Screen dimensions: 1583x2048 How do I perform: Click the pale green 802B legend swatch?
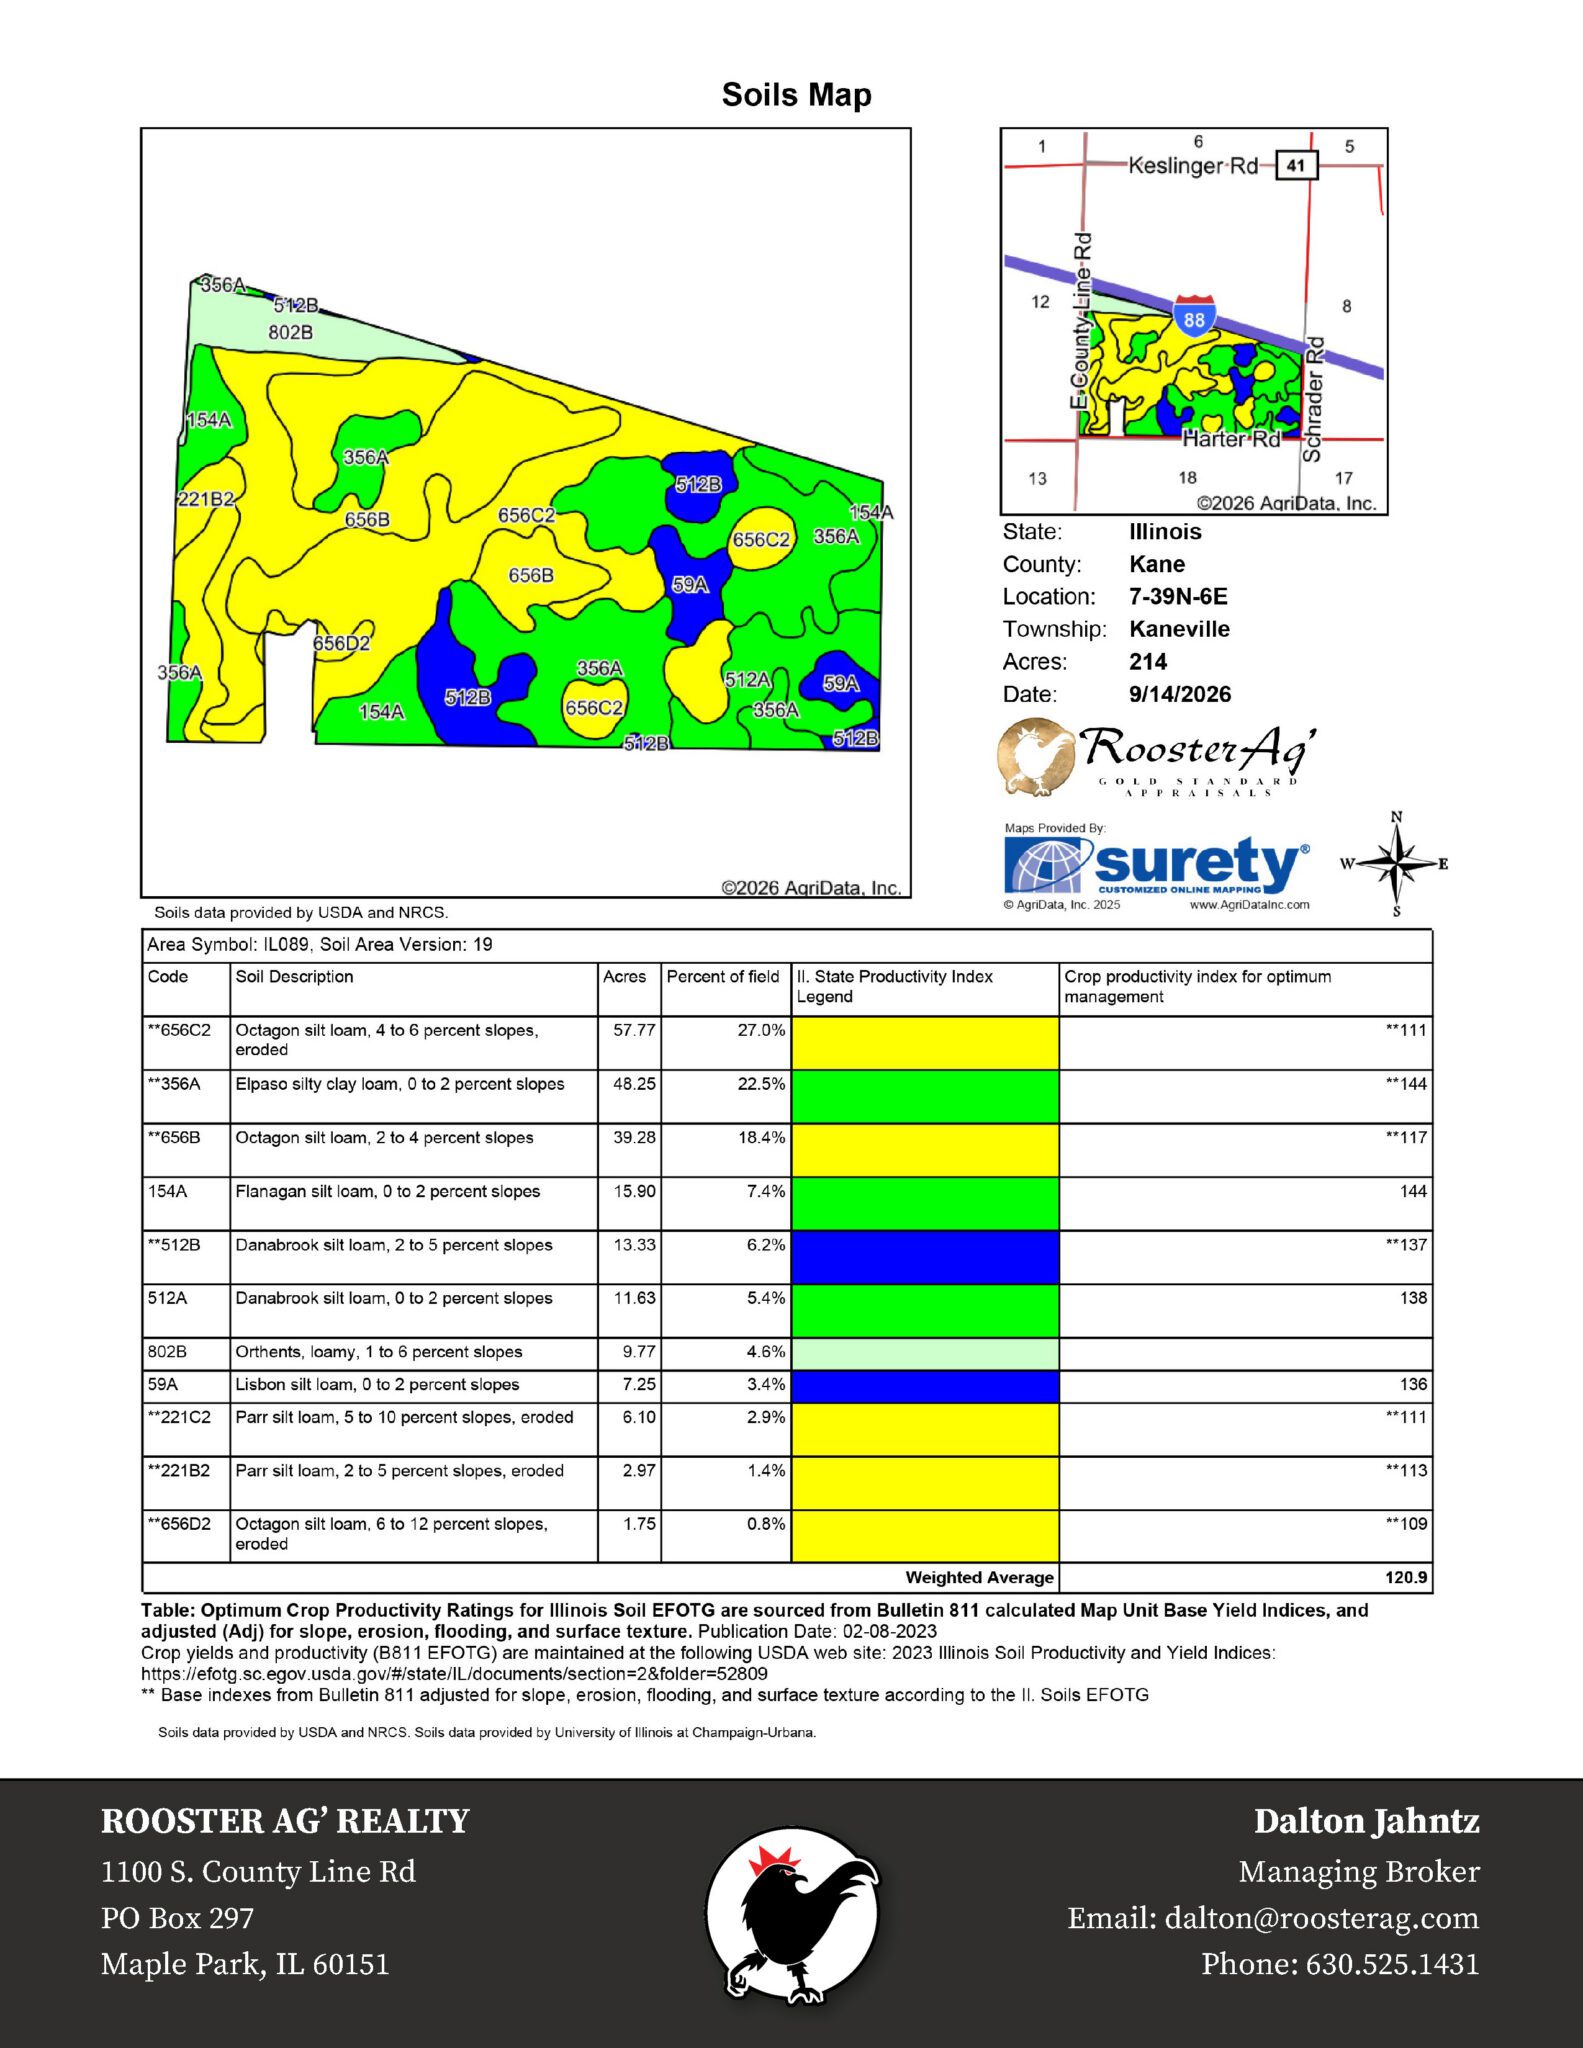(x=925, y=1354)
